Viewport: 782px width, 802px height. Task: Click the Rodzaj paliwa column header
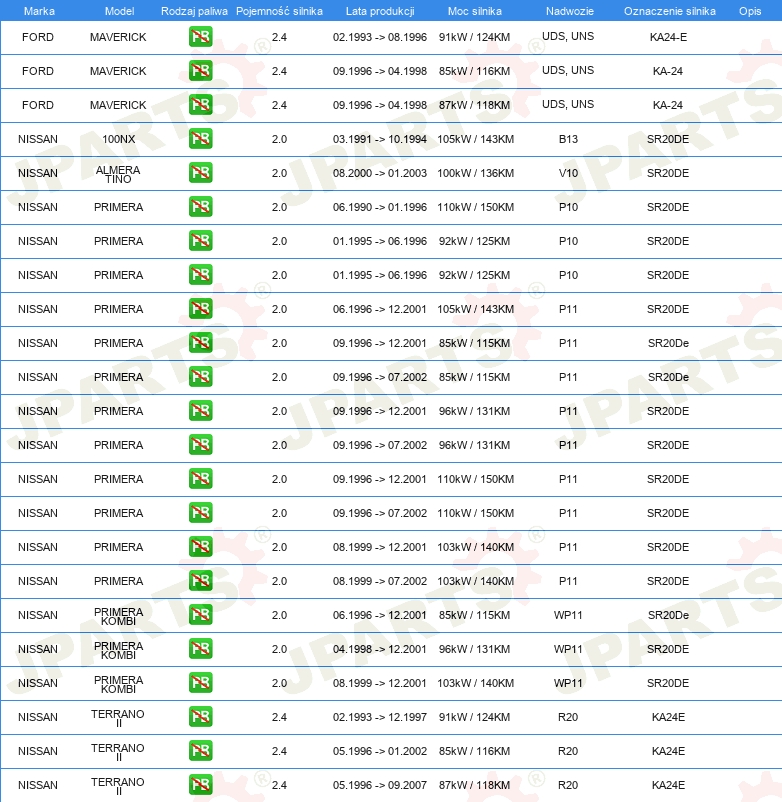click(194, 11)
